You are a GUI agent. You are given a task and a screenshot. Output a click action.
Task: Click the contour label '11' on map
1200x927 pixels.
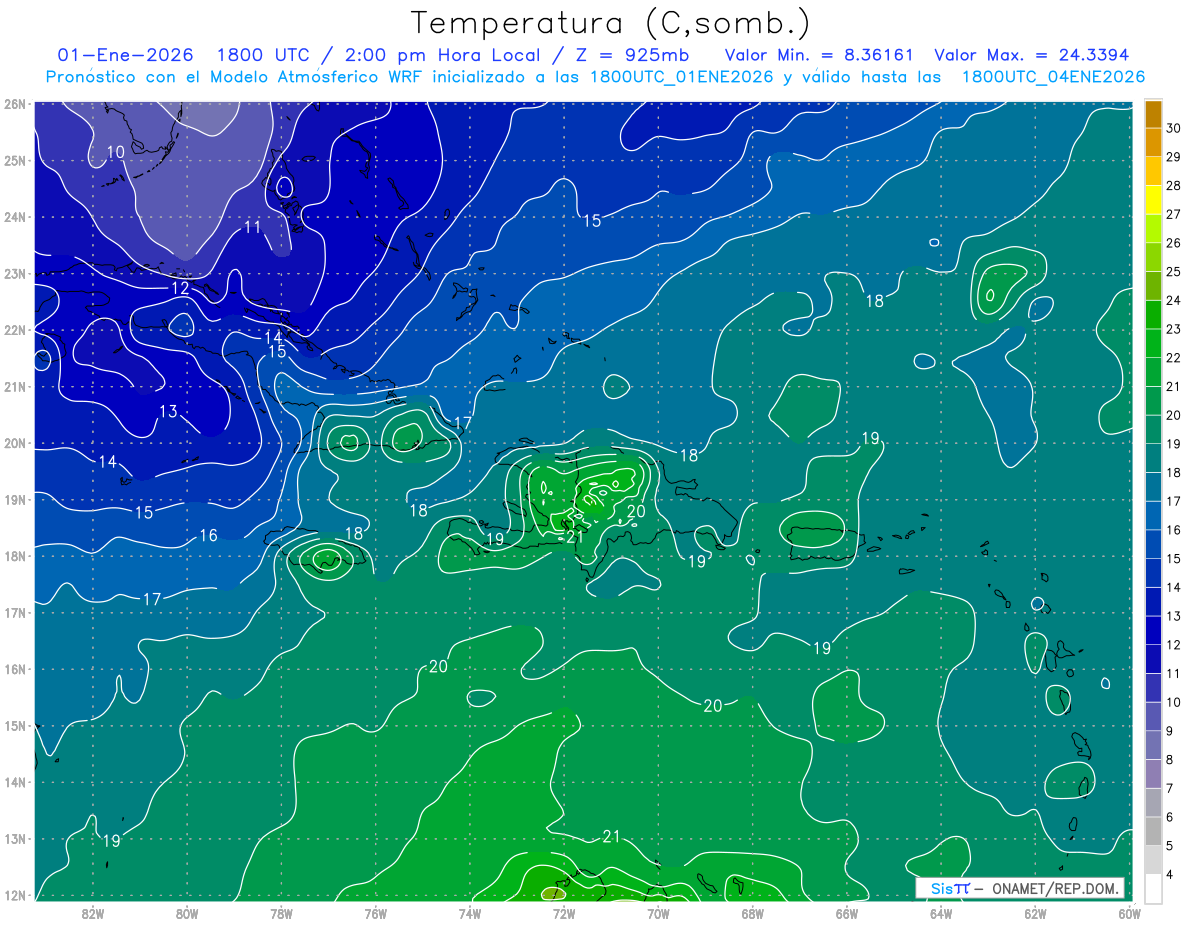point(253,227)
